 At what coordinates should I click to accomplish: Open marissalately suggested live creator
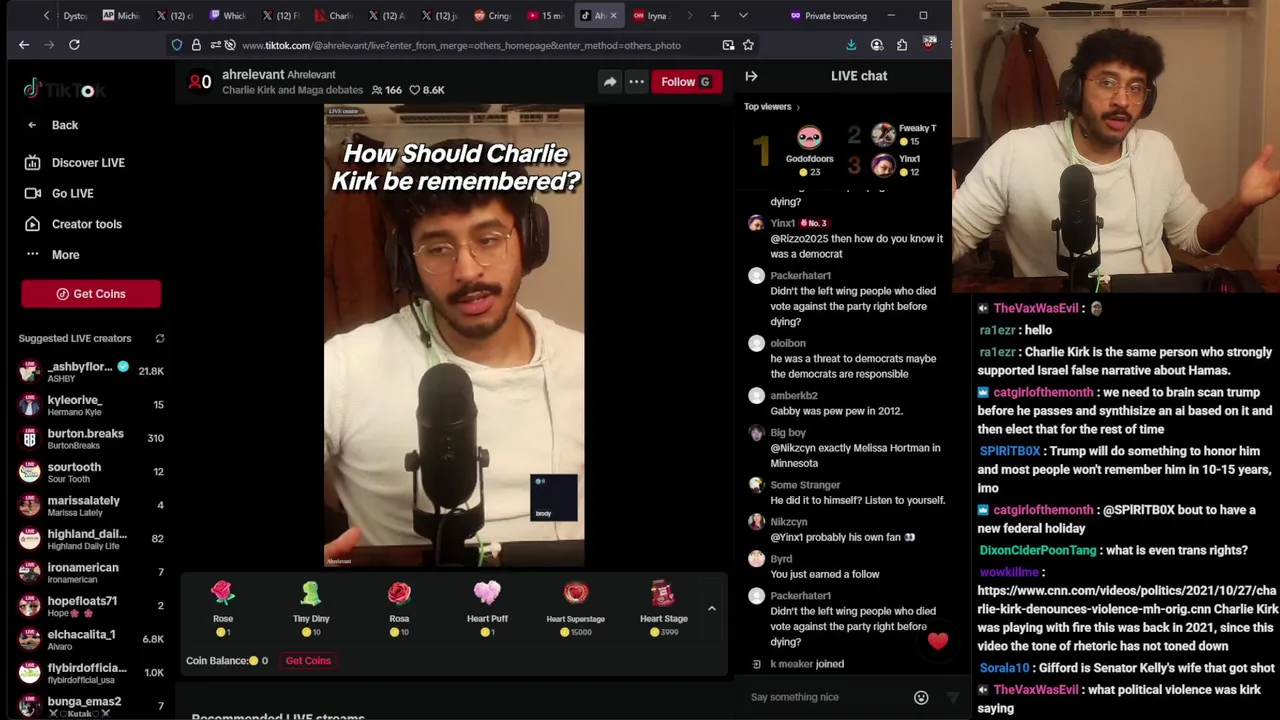[x=90, y=505]
